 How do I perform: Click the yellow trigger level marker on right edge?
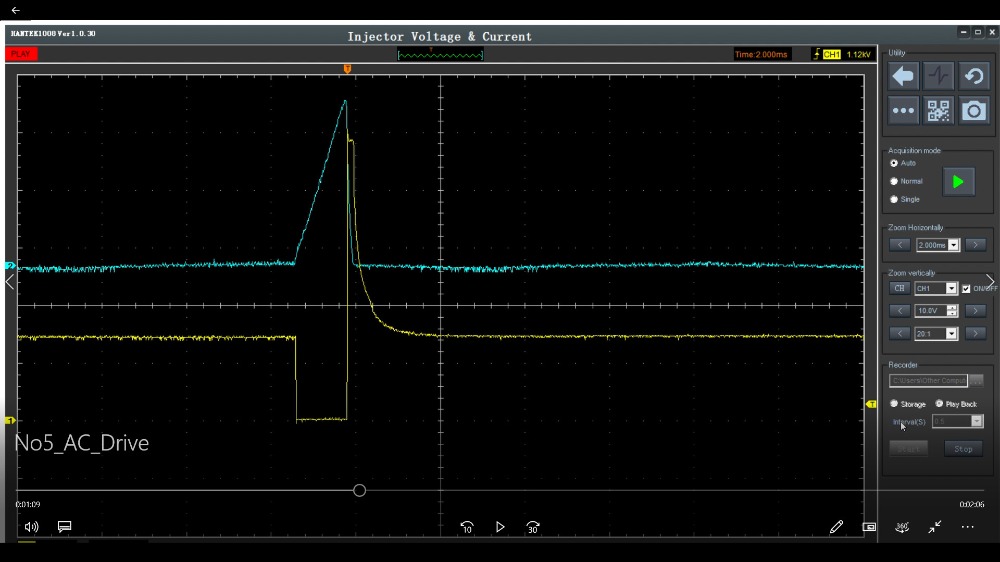click(x=871, y=404)
